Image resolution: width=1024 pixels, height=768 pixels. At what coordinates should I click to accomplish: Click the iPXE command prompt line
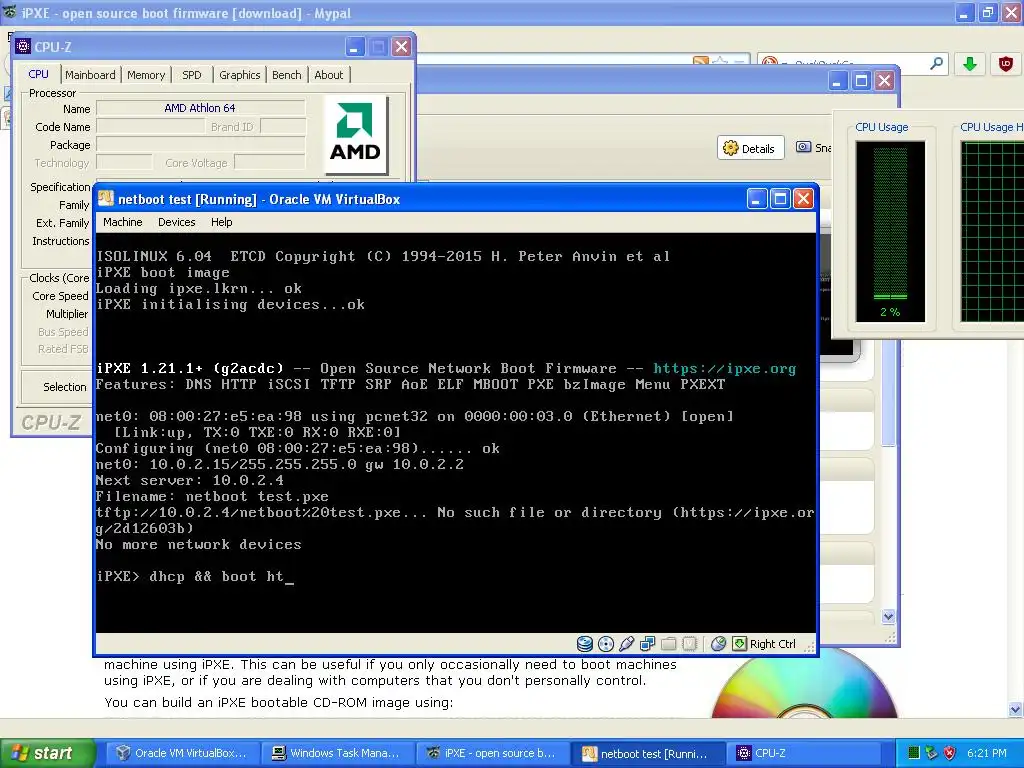(195, 577)
